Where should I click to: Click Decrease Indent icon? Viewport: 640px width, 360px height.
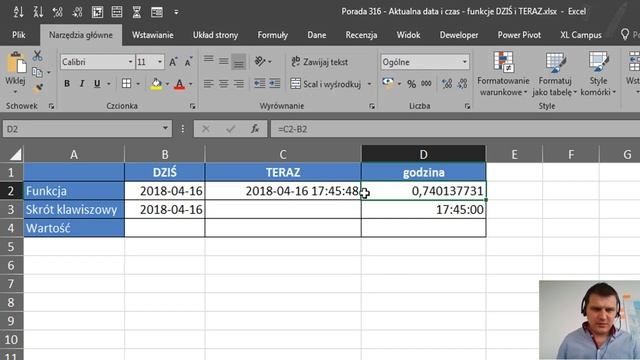pos(260,84)
